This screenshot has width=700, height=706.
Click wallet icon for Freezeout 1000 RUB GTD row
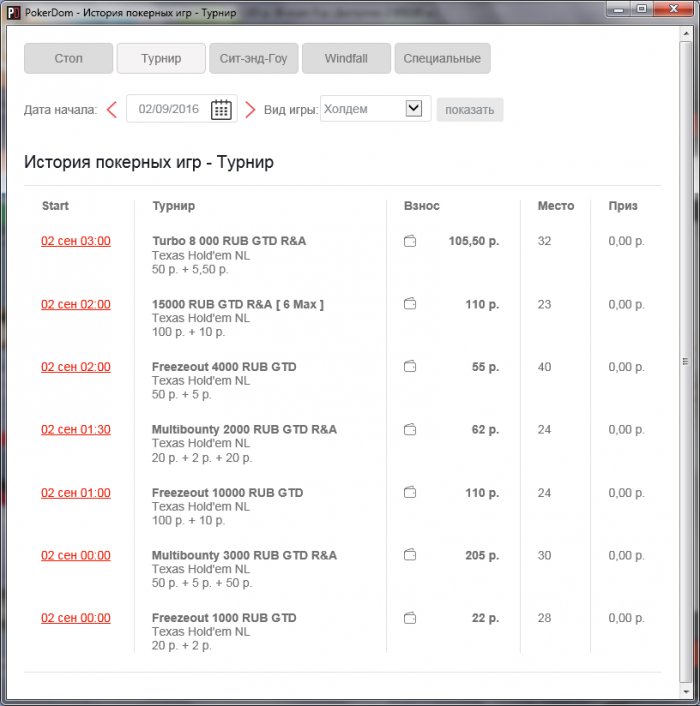(410, 618)
